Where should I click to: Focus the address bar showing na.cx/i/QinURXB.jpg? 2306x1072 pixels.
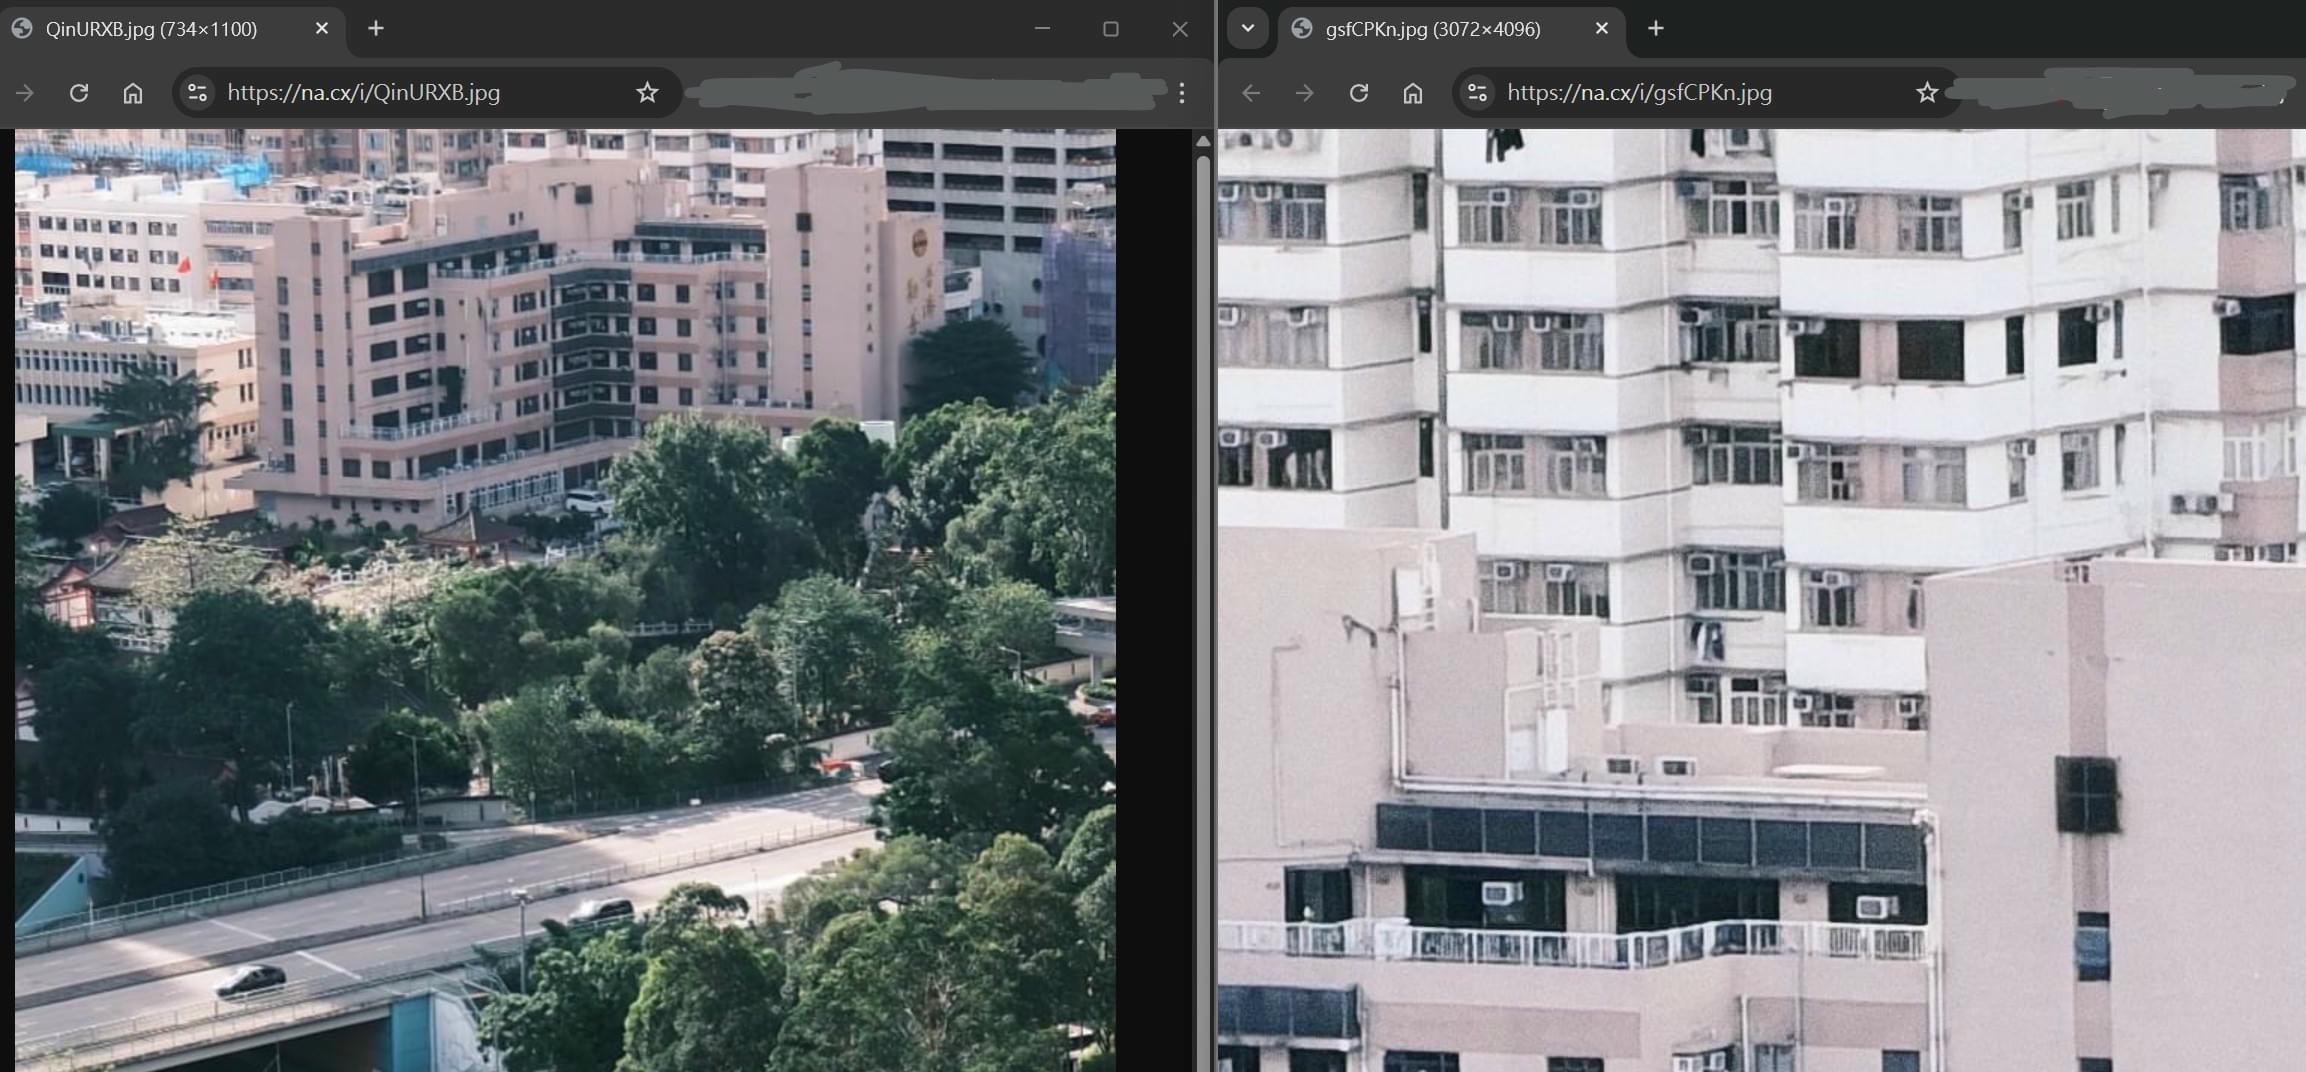(x=427, y=93)
